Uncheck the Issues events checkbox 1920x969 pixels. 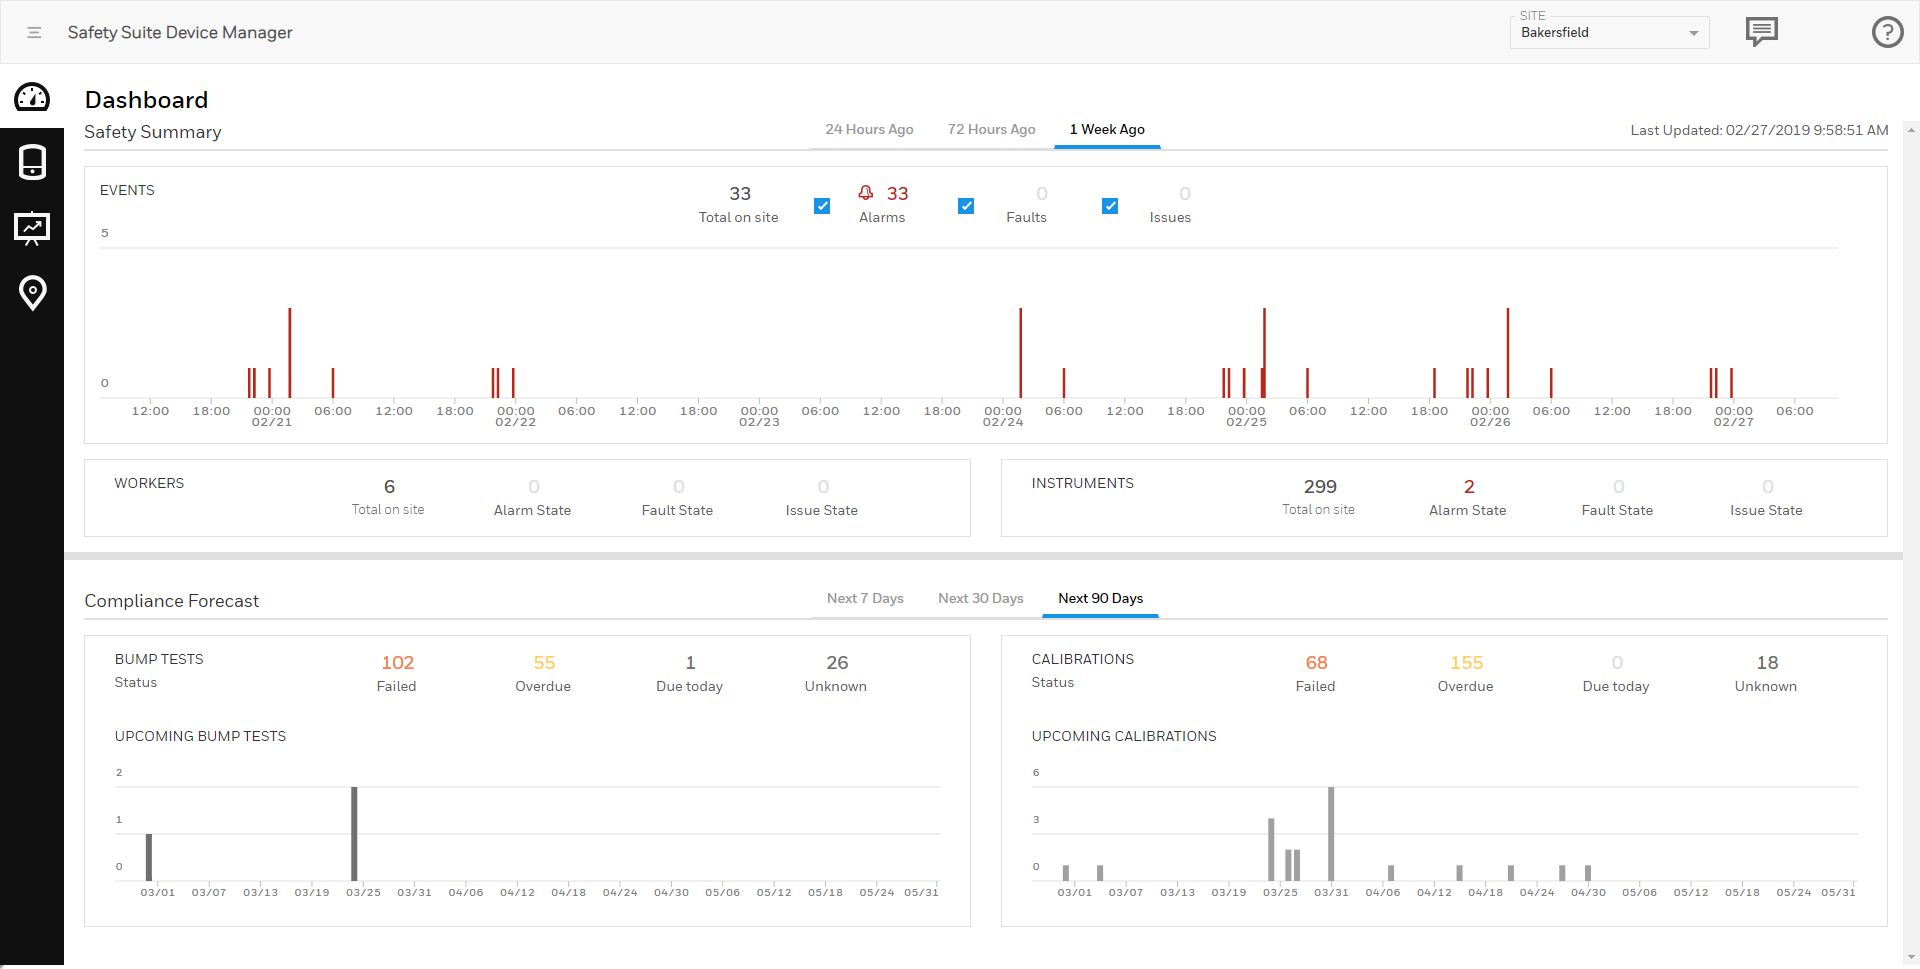[x=1110, y=206]
